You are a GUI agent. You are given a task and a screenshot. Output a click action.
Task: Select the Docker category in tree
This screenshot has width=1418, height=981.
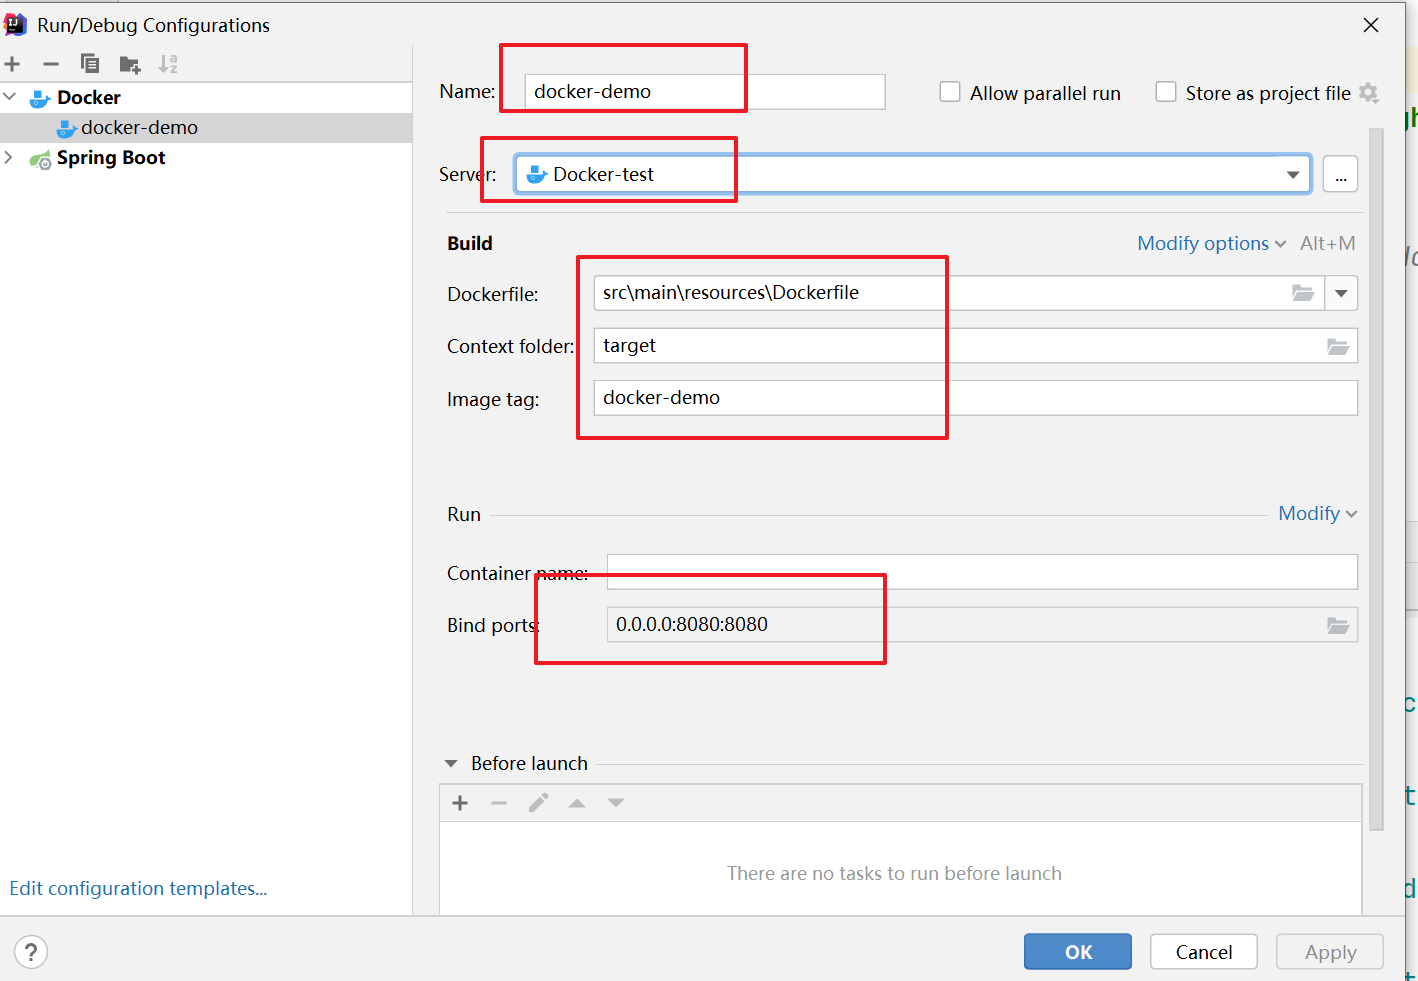(x=88, y=97)
